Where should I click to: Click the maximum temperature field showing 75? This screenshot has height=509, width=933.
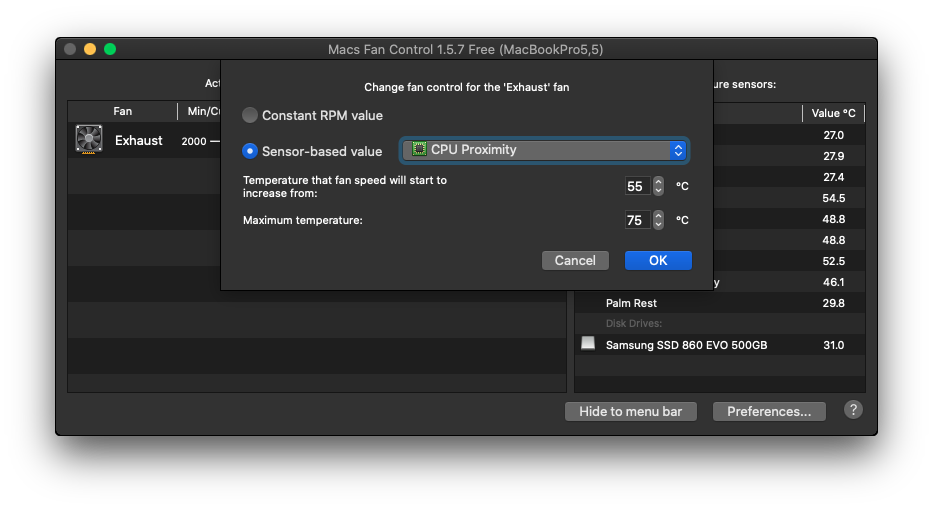pos(636,220)
